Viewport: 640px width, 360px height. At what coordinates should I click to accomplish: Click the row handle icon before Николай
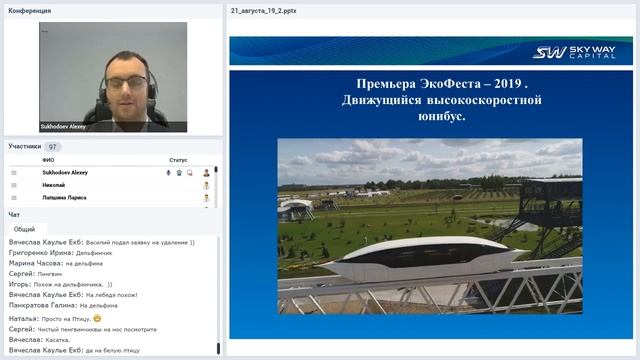click(x=14, y=185)
